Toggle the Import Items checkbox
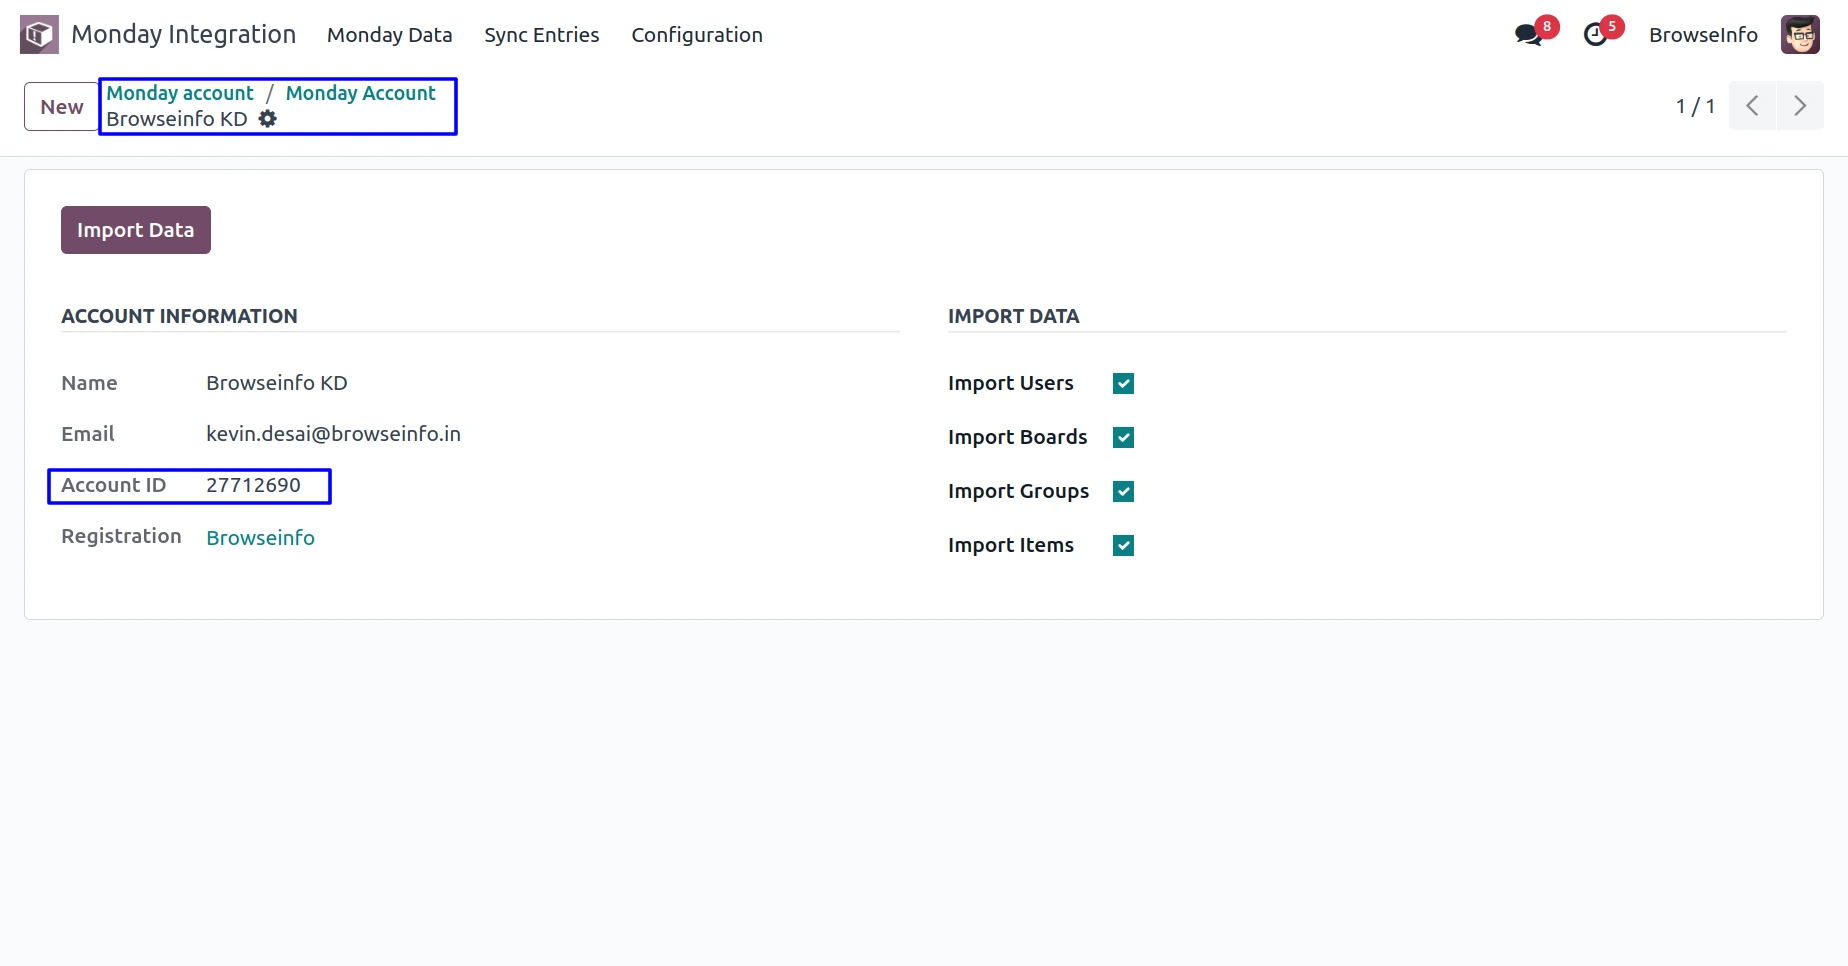Image resolution: width=1848 pixels, height=966 pixels. [x=1123, y=546]
